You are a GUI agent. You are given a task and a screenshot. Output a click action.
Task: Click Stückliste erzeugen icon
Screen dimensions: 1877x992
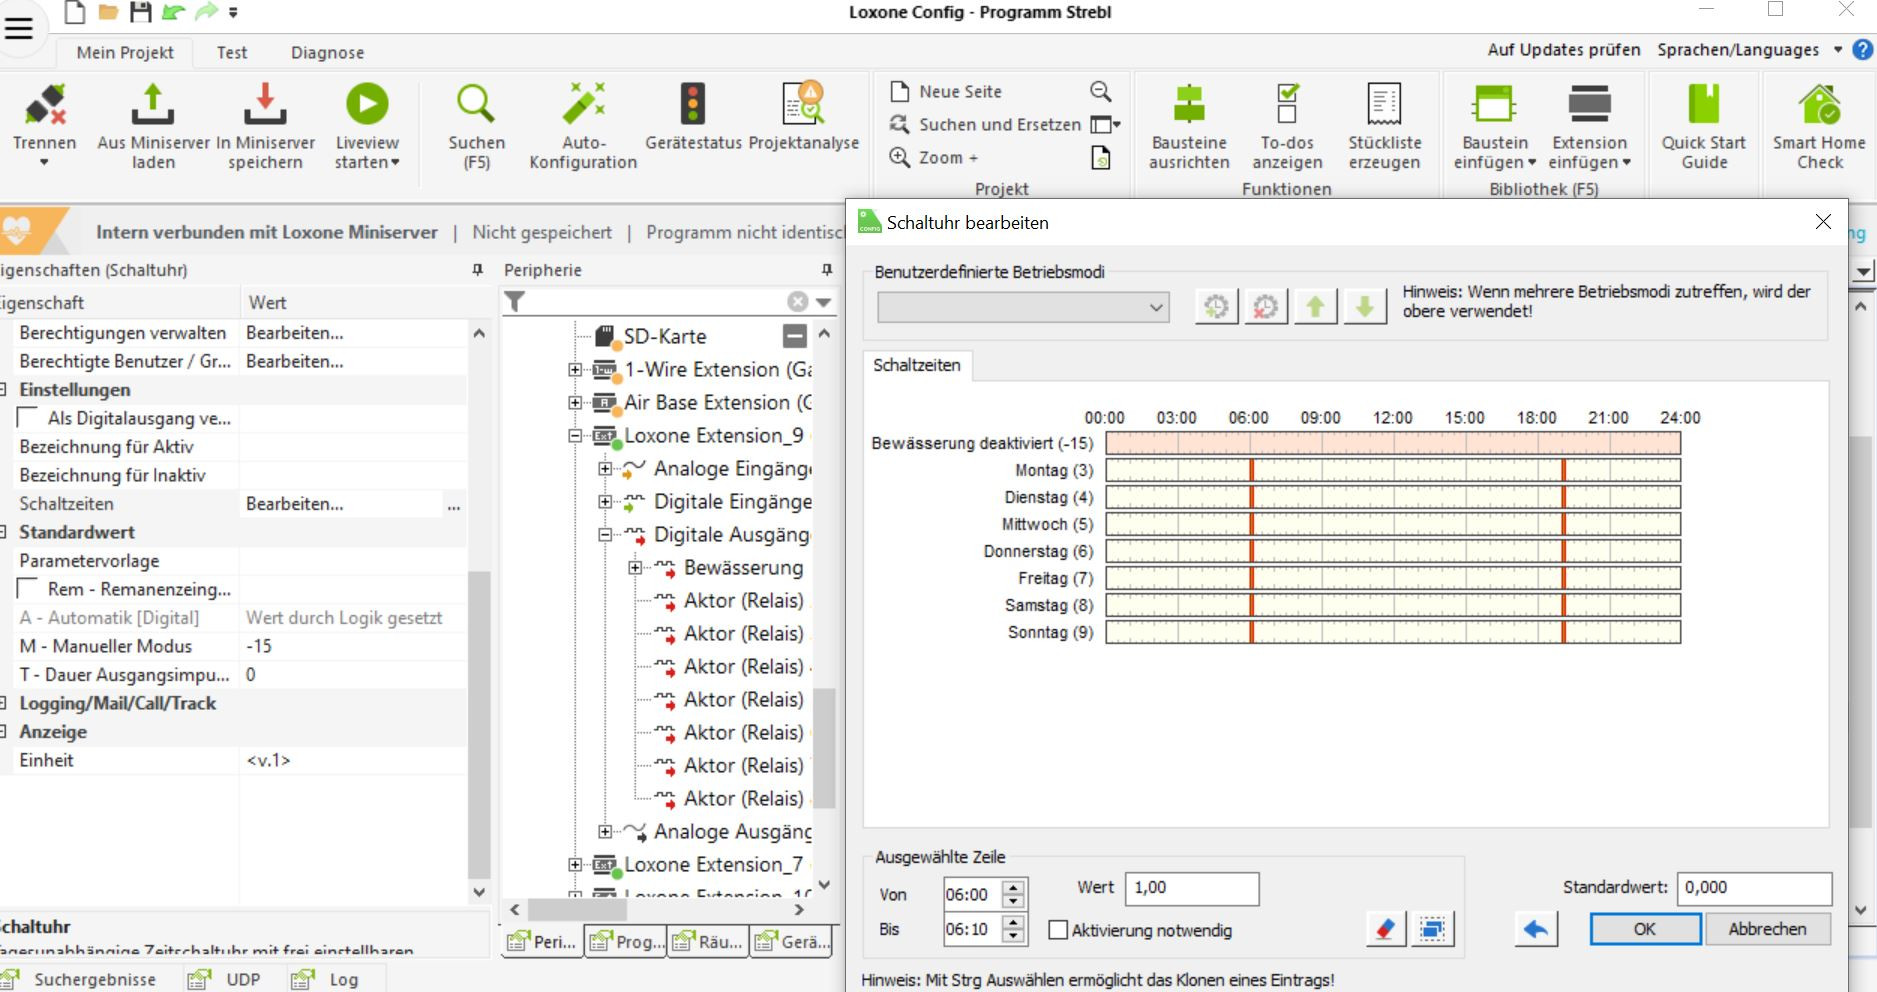(1384, 104)
